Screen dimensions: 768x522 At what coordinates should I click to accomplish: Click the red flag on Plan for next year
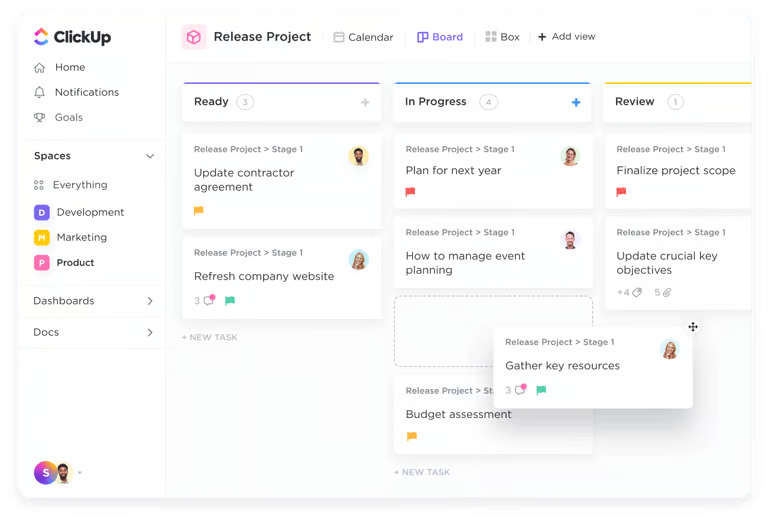tap(410, 192)
